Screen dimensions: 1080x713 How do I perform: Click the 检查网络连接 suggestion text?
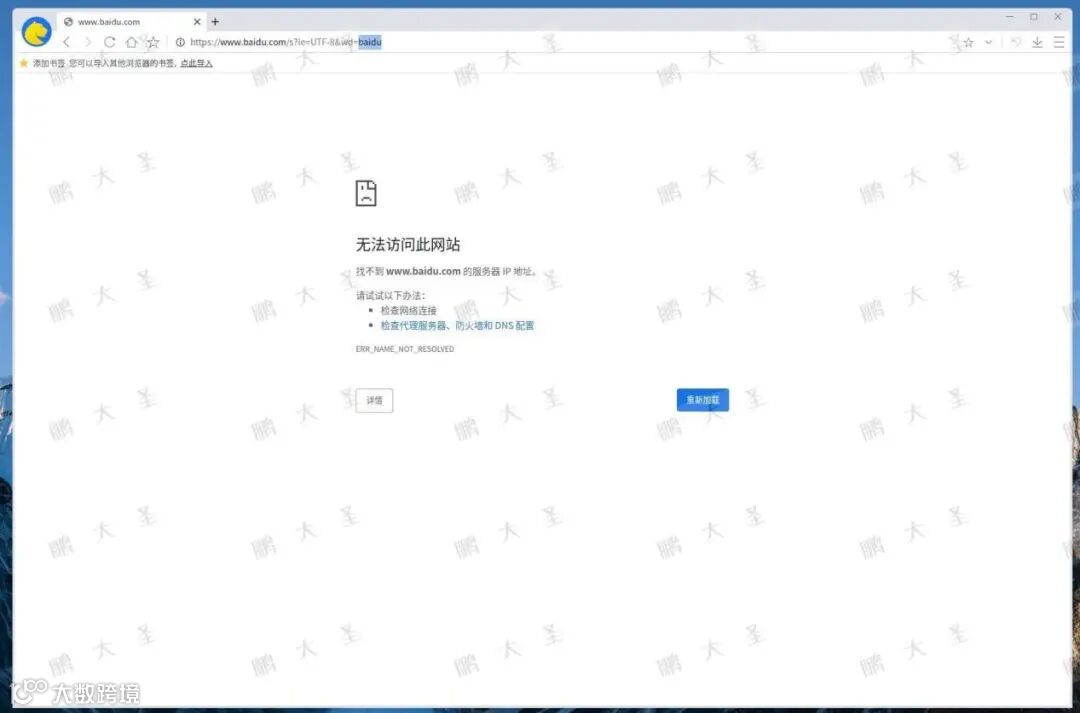[408, 311]
